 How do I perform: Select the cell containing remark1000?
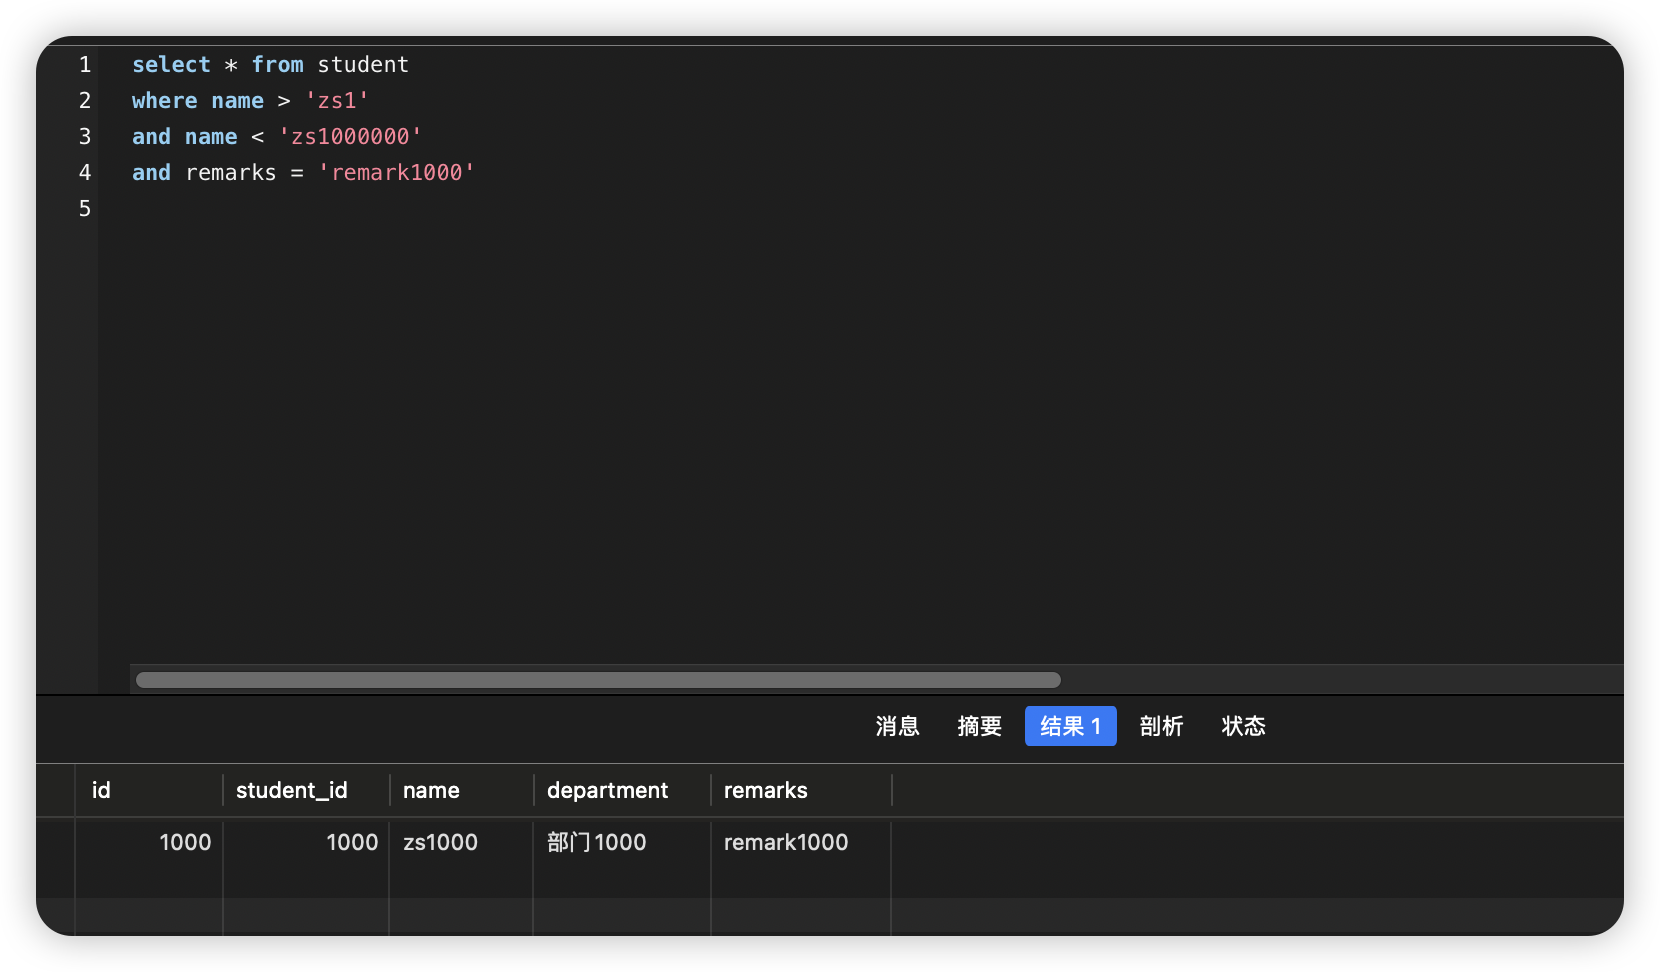(801, 843)
